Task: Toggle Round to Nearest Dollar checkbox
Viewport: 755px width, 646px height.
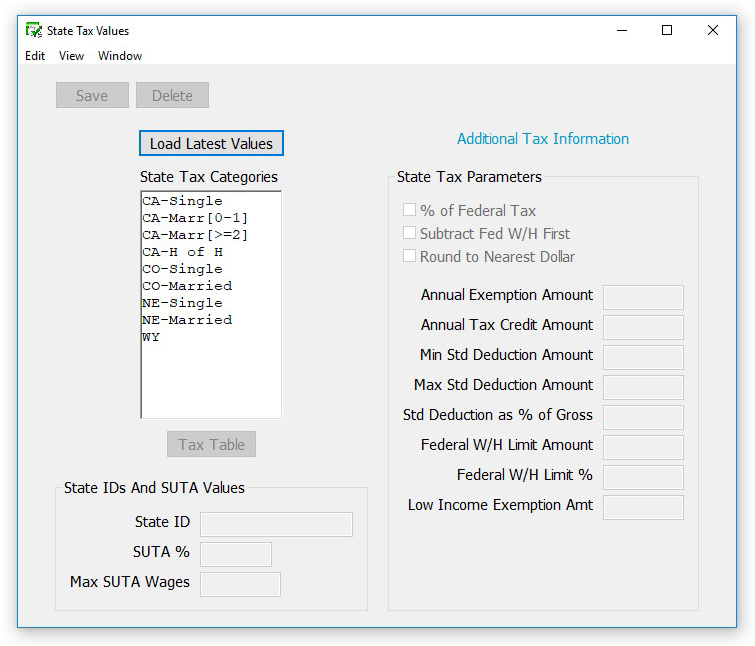Action: pos(409,256)
